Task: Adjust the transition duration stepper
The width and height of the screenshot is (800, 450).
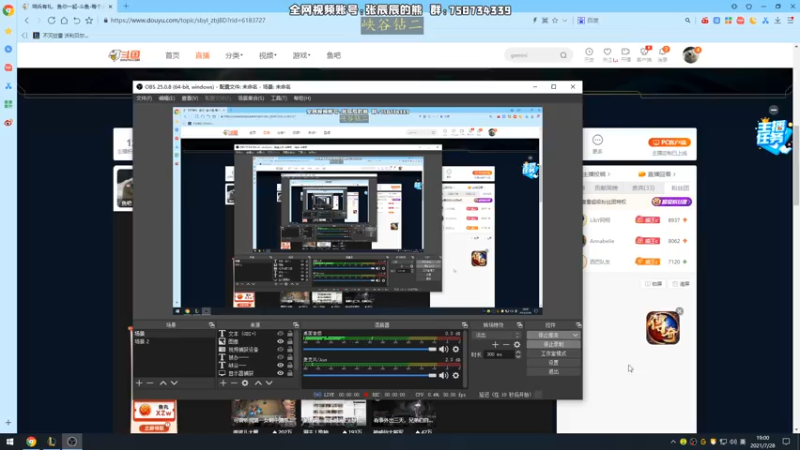Action: click(518, 354)
